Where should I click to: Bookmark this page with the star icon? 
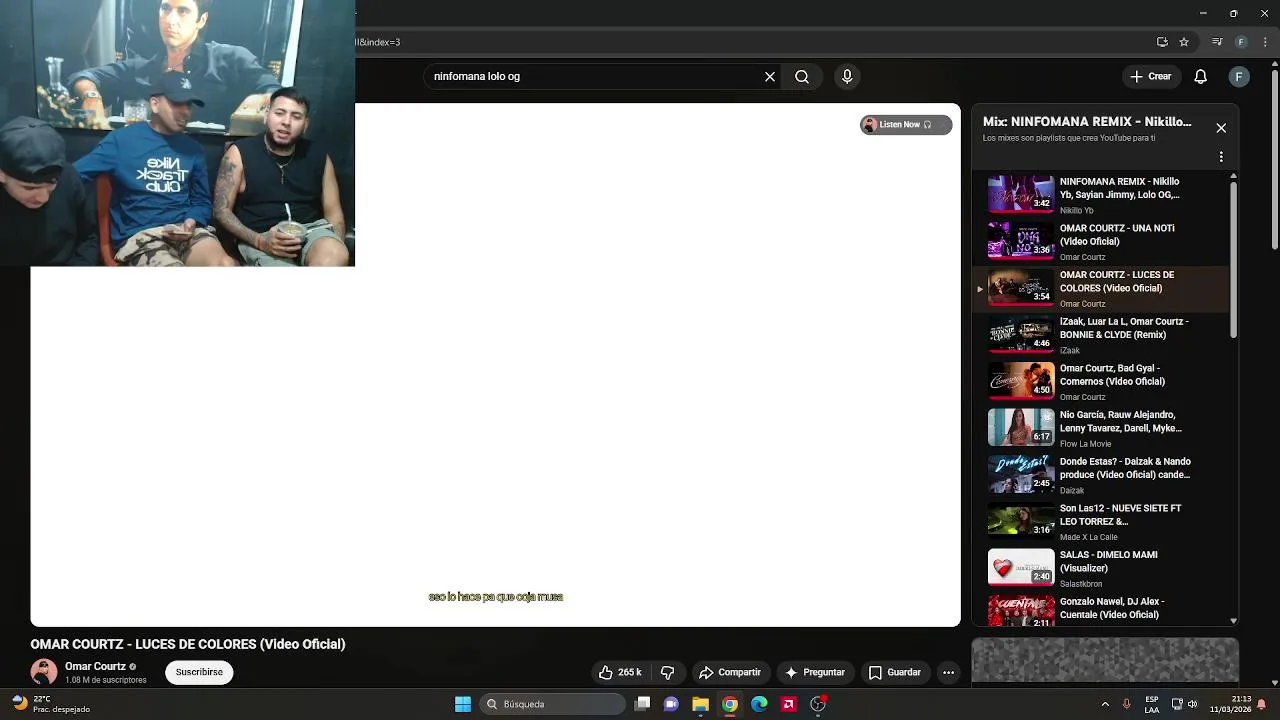[1184, 42]
